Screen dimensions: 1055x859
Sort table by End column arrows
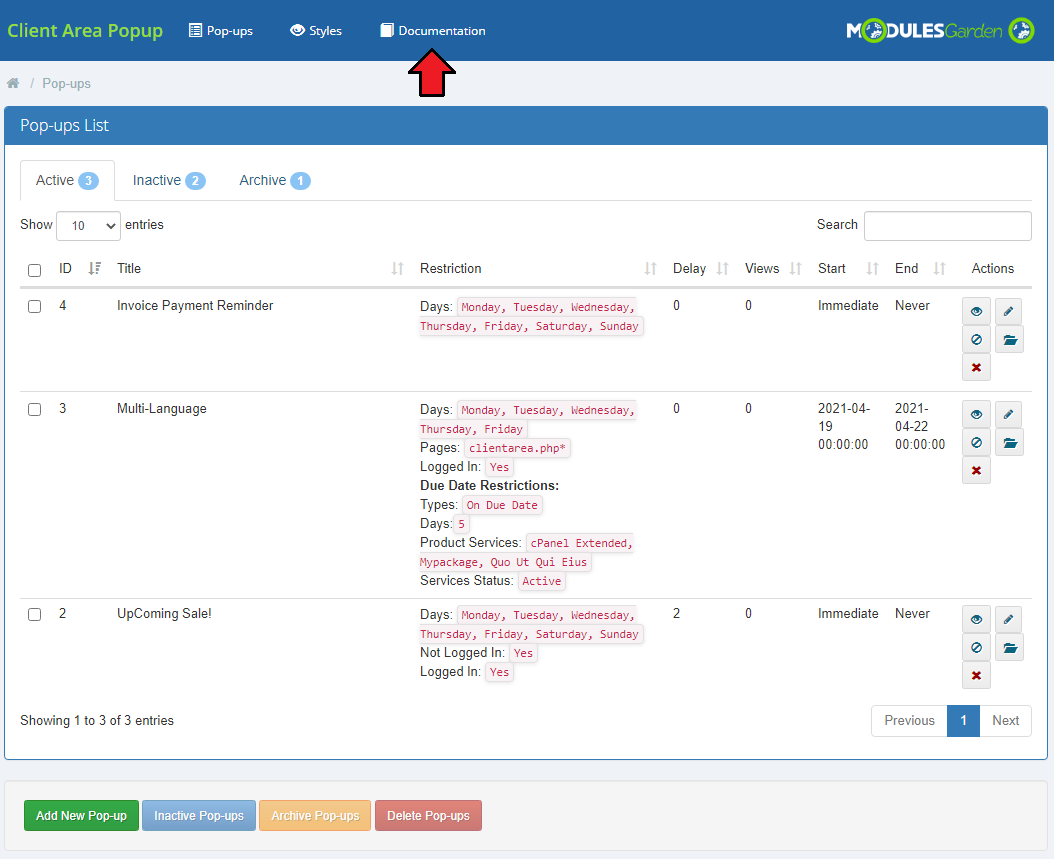pos(940,269)
